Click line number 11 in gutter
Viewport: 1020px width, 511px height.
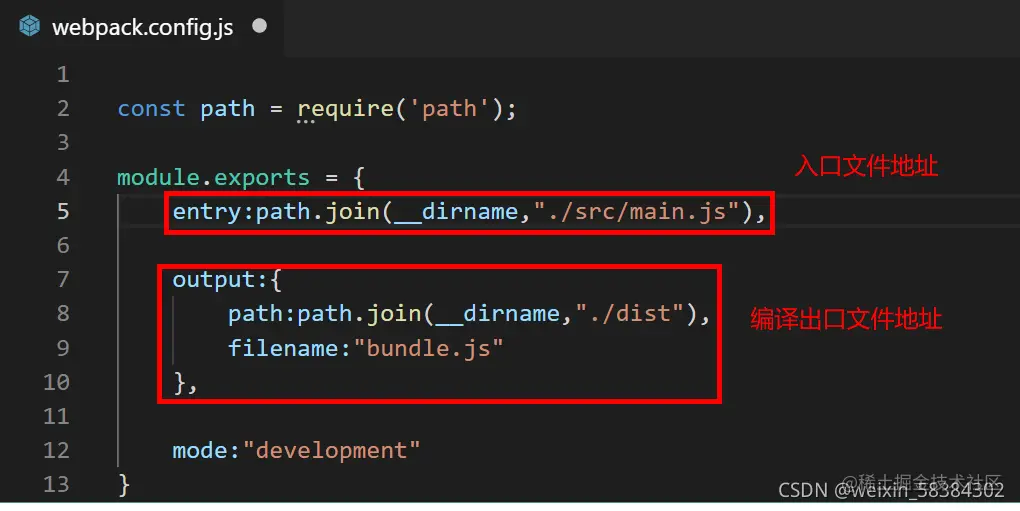(x=57, y=416)
